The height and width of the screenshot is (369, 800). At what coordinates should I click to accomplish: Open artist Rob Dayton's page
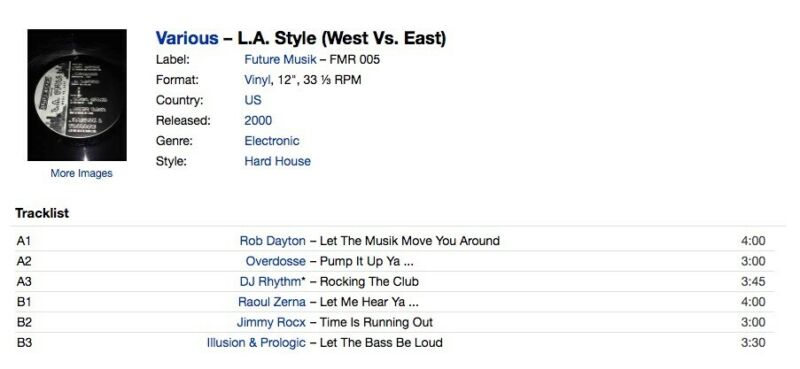[272, 241]
